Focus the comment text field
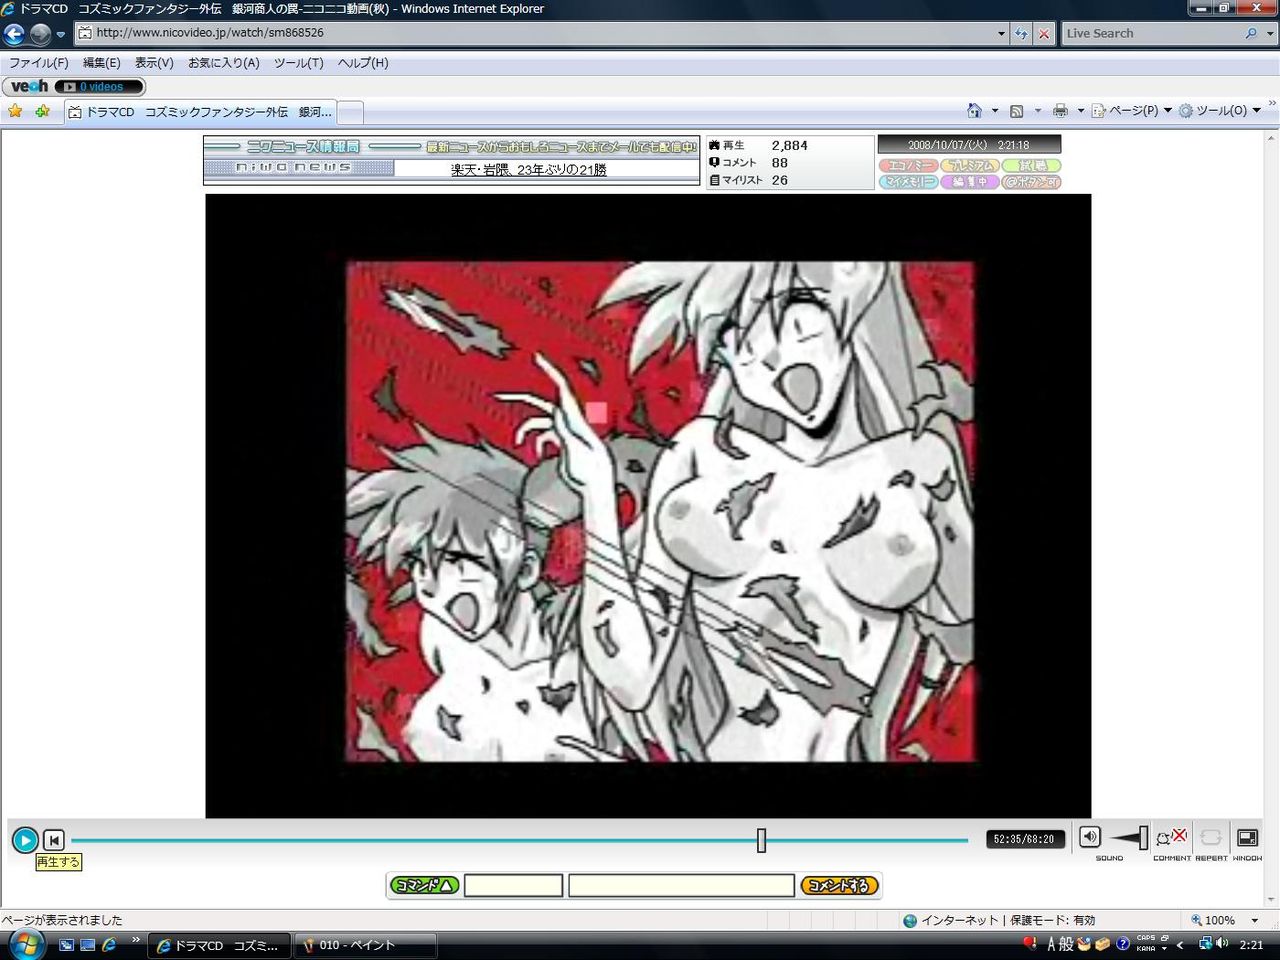The width and height of the screenshot is (1280, 960). [681, 886]
